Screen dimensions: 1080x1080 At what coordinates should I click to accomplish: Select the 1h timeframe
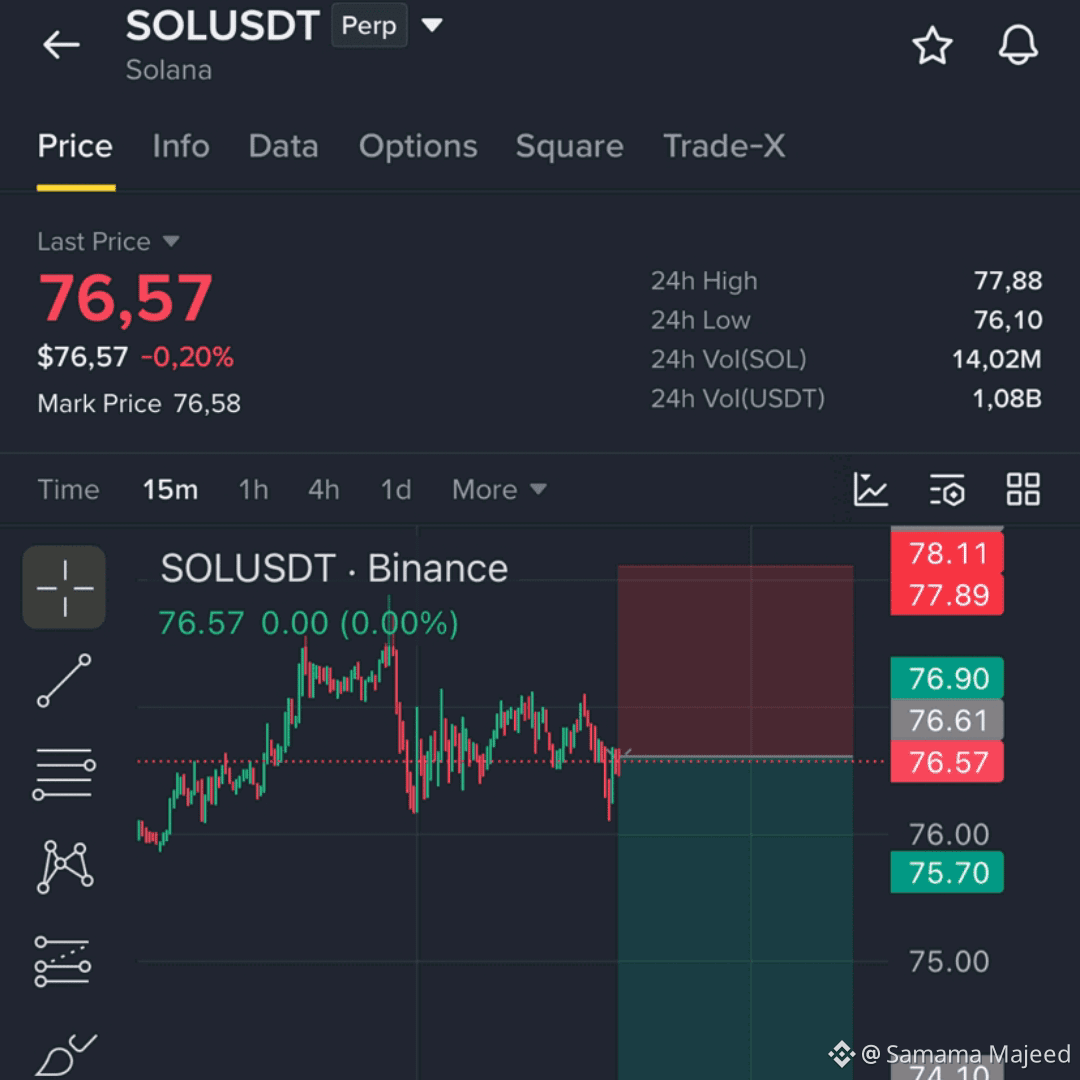coord(253,490)
